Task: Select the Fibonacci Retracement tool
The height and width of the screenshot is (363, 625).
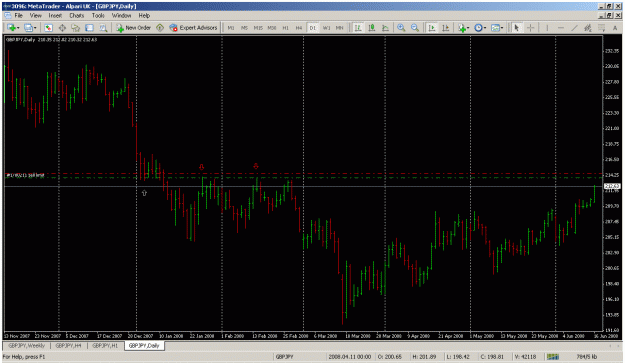Action: click(x=601, y=27)
